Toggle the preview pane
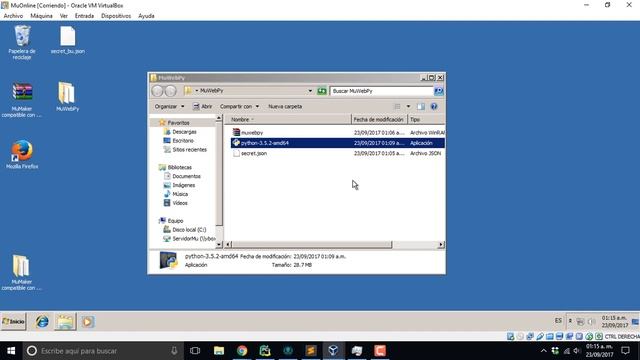The height and width of the screenshot is (360, 640). pos(421,107)
